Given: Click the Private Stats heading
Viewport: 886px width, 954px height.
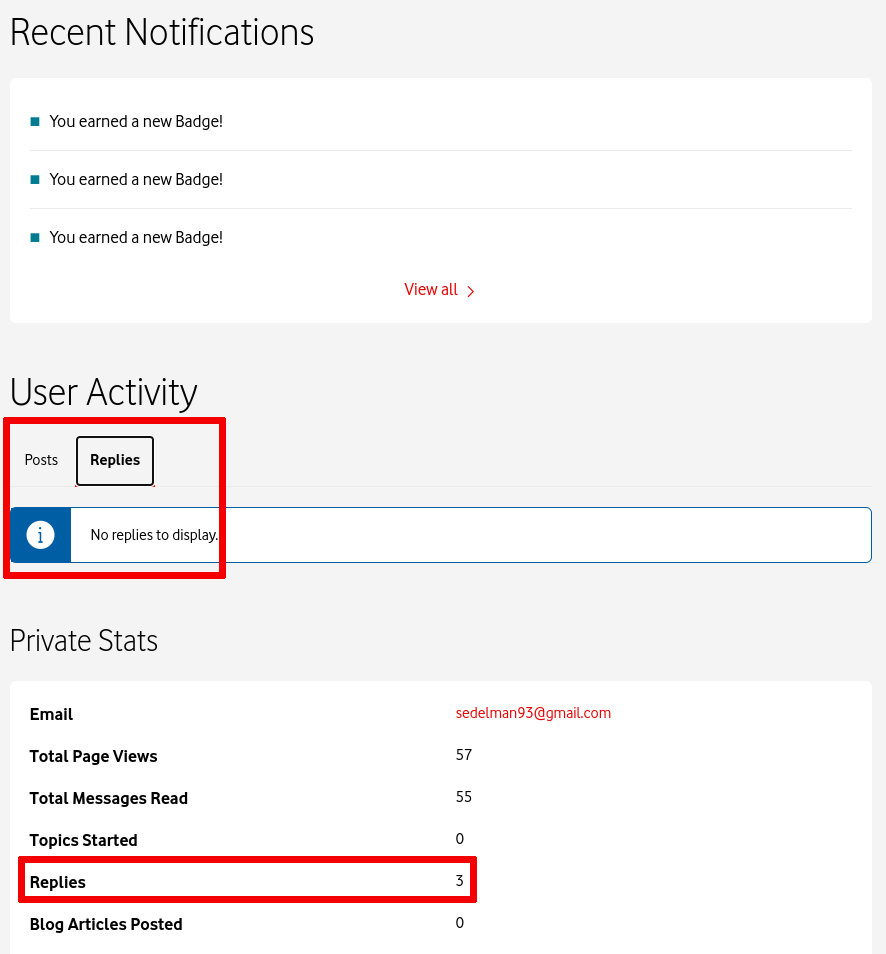Looking at the screenshot, I should point(84,641).
